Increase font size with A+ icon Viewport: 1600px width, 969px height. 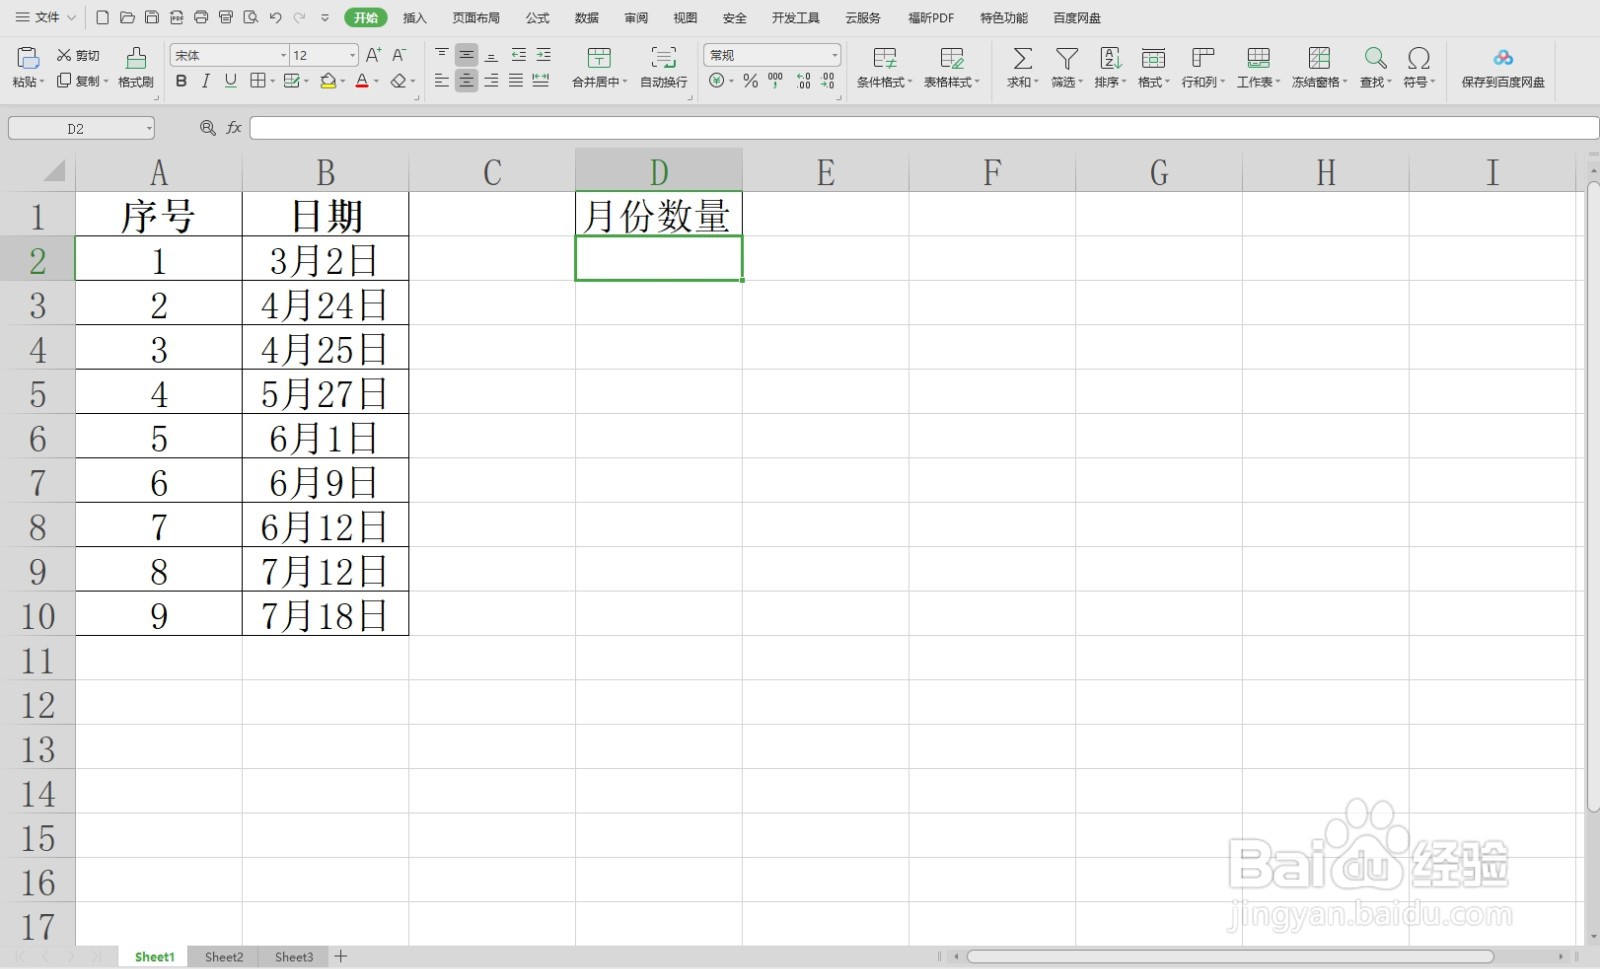(373, 55)
